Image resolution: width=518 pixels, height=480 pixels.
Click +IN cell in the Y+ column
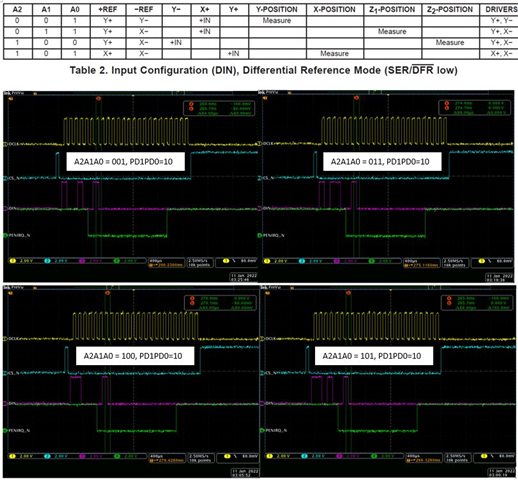coord(234,54)
